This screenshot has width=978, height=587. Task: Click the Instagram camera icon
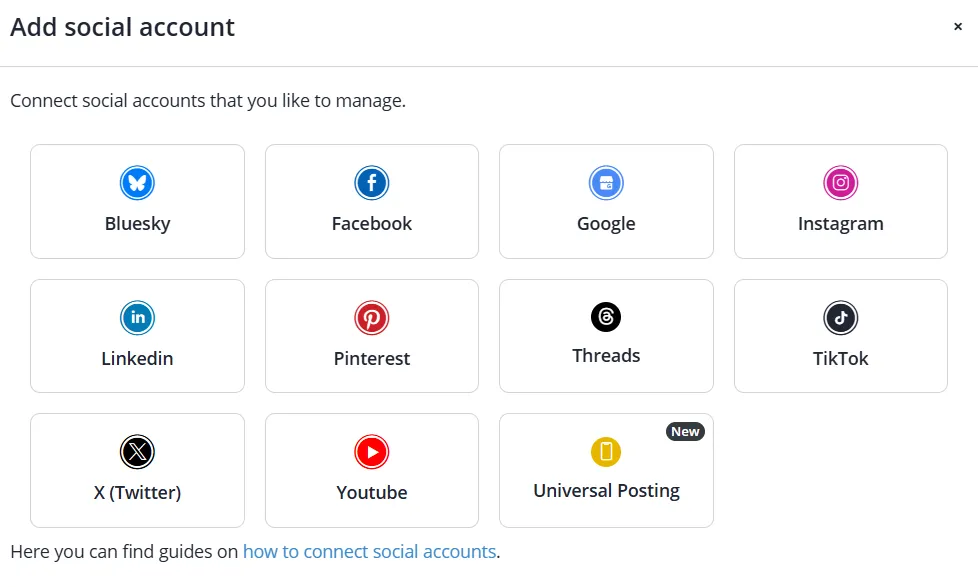(x=841, y=183)
